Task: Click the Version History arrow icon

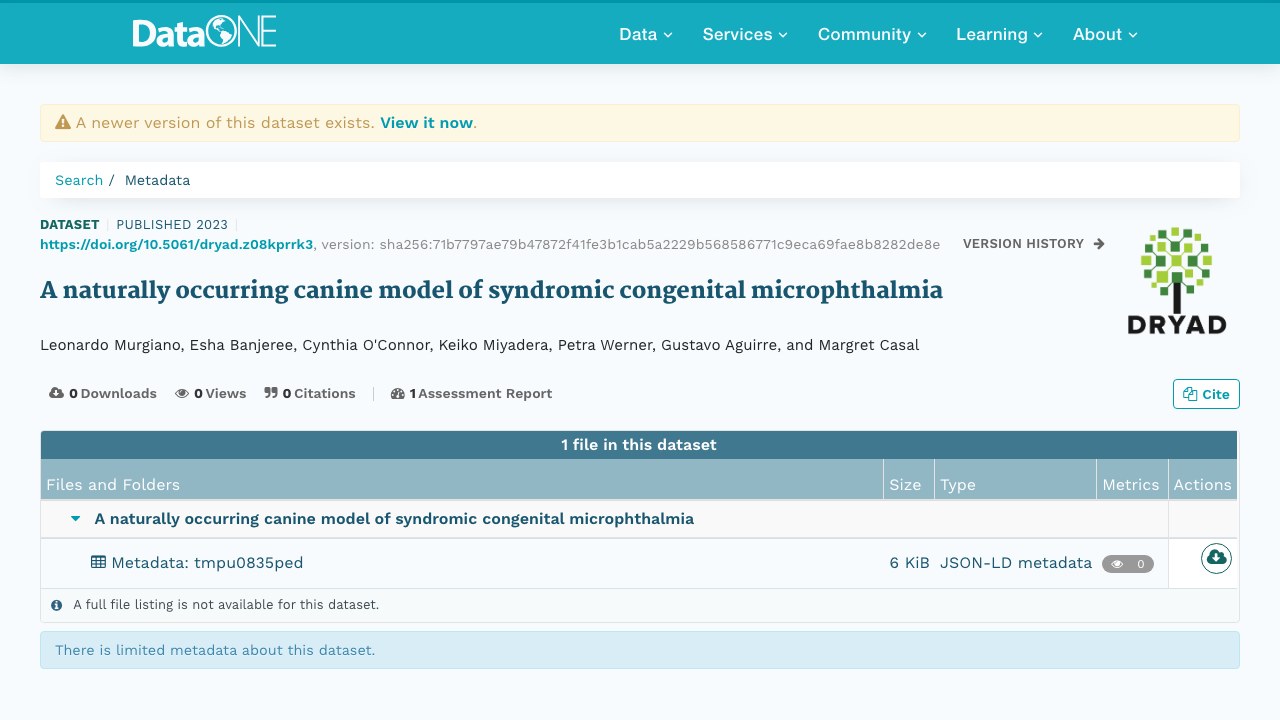Action: (1099, 244)
